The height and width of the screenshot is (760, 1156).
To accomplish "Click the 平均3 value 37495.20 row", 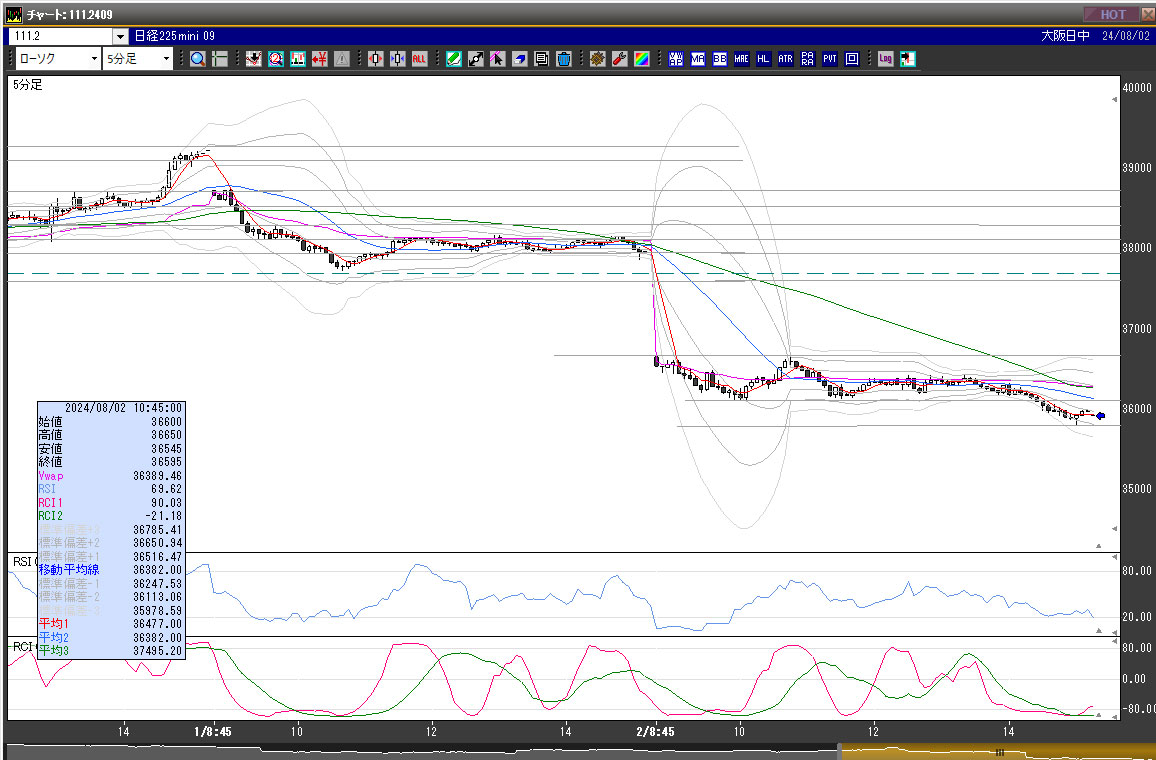I will click(x=111, y=651).
